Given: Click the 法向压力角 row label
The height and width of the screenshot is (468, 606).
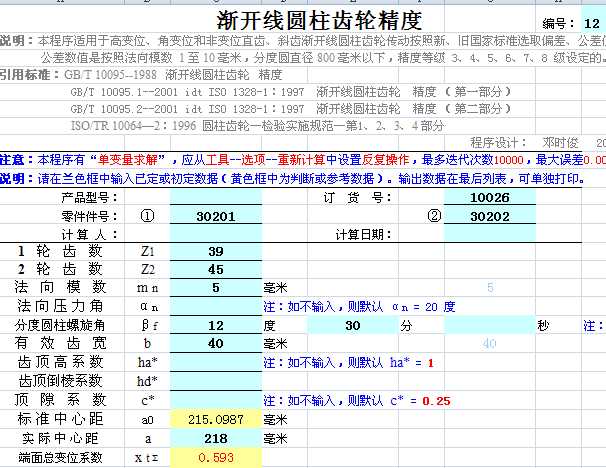Looking at the screenshot, I should [x=60, y=306].
